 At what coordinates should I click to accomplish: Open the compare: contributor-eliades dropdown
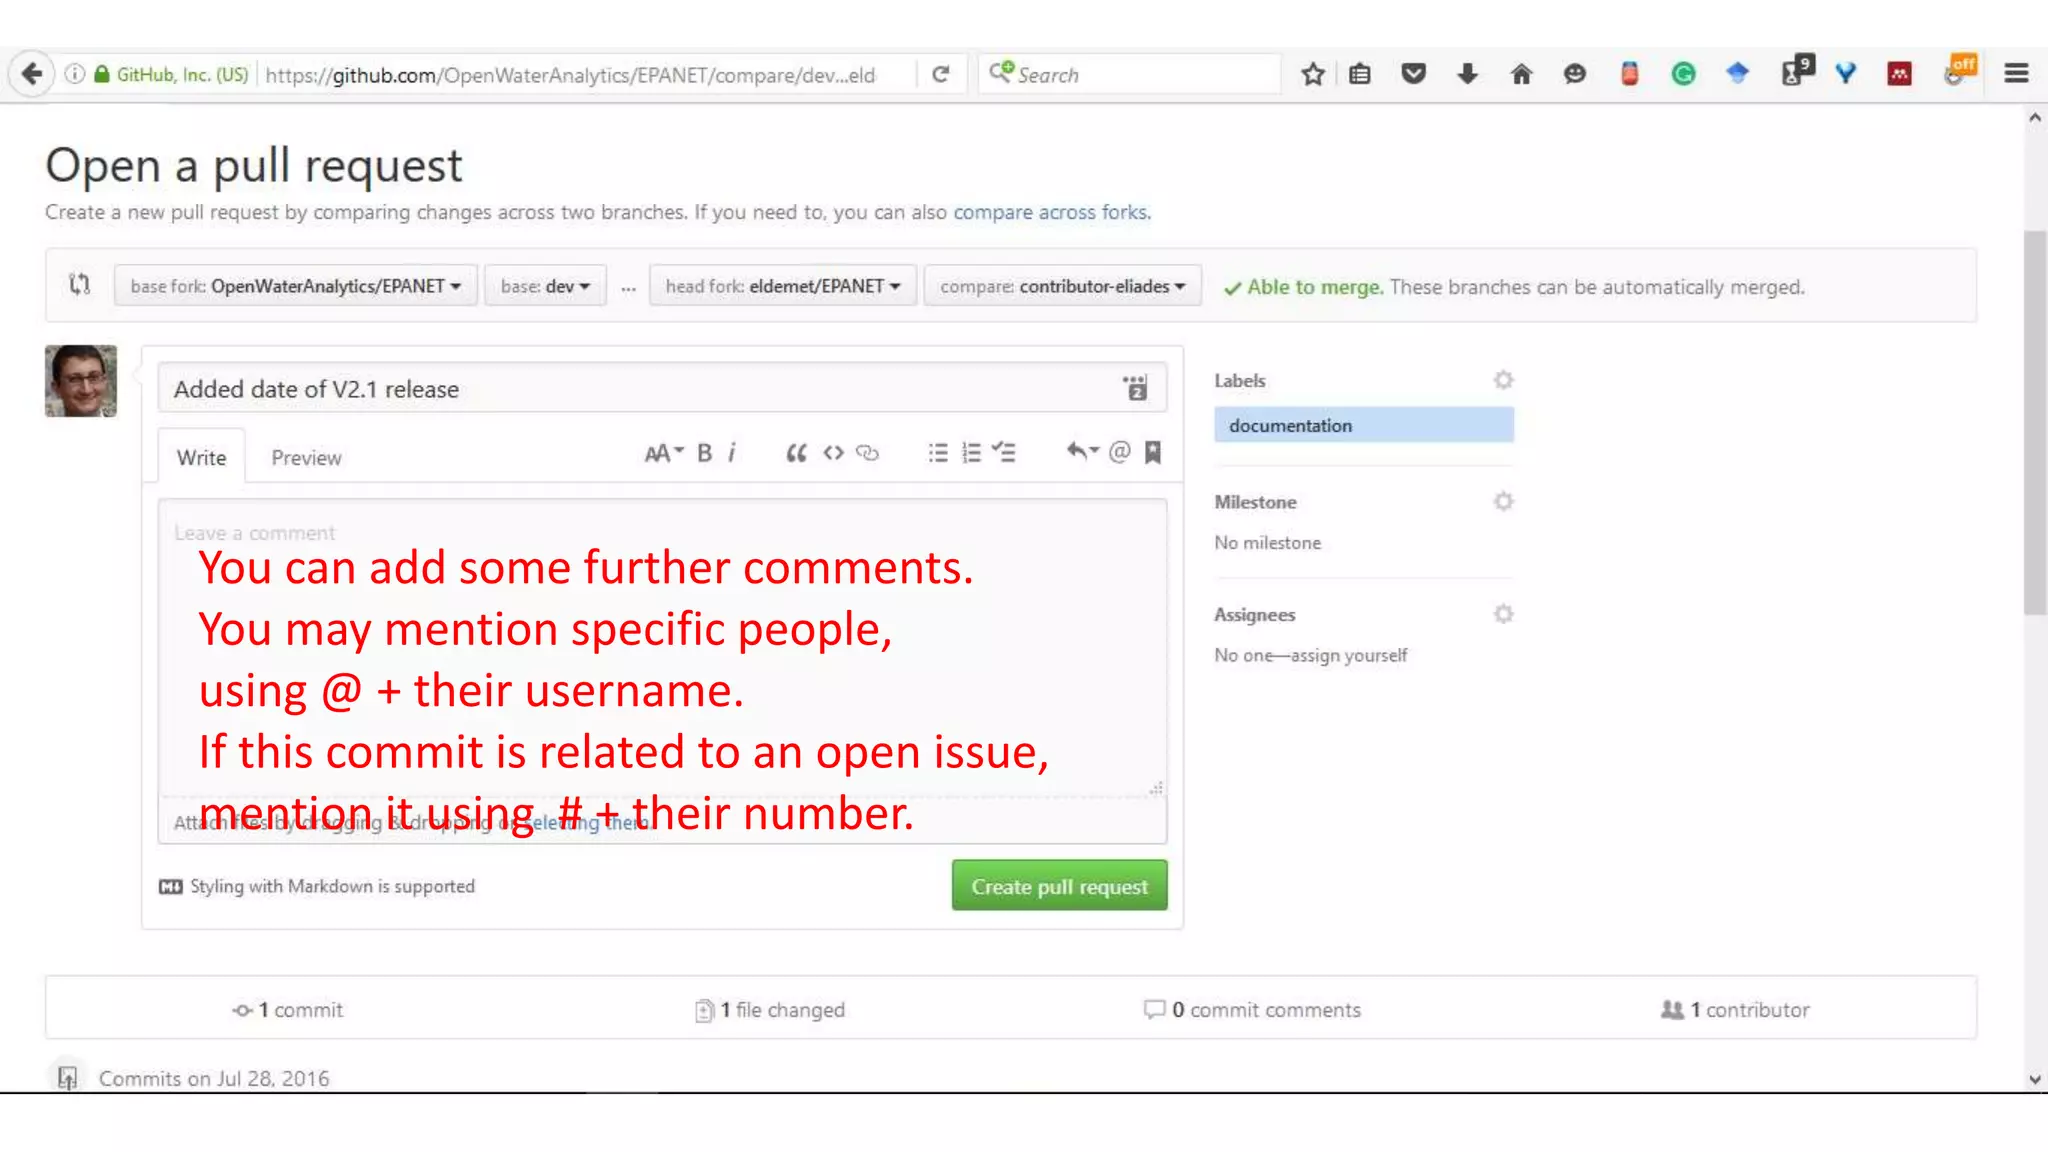pyautogui.click(x=1062, y=286)
